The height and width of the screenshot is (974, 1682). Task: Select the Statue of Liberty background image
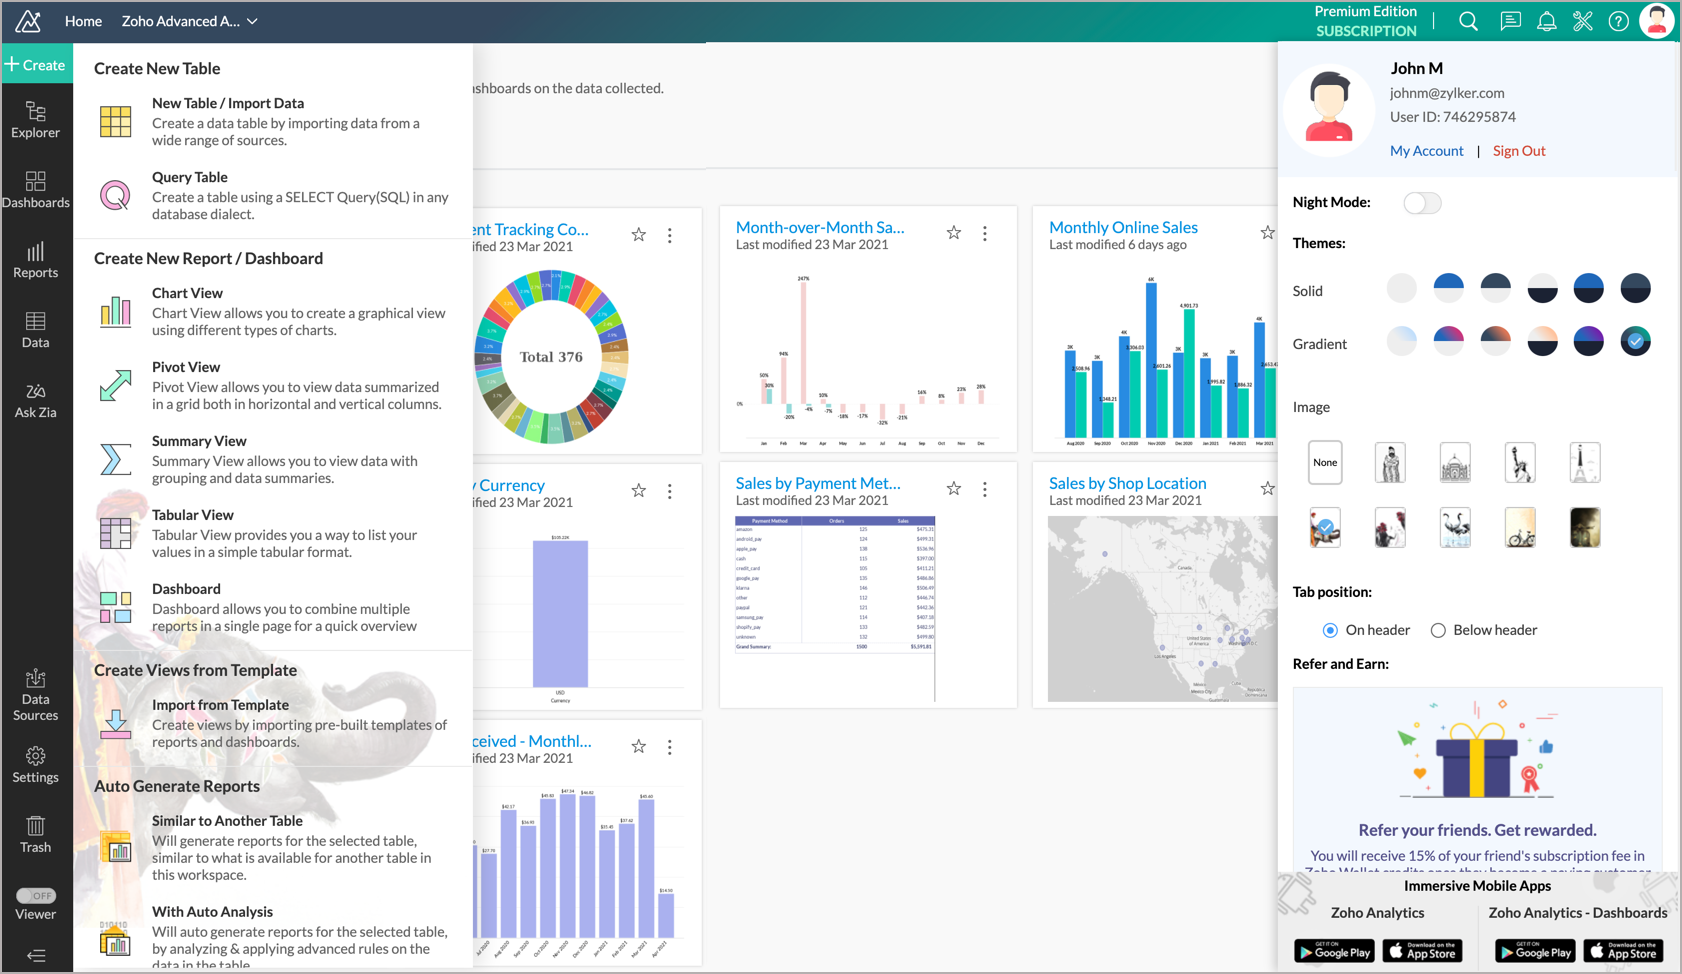1519,462
